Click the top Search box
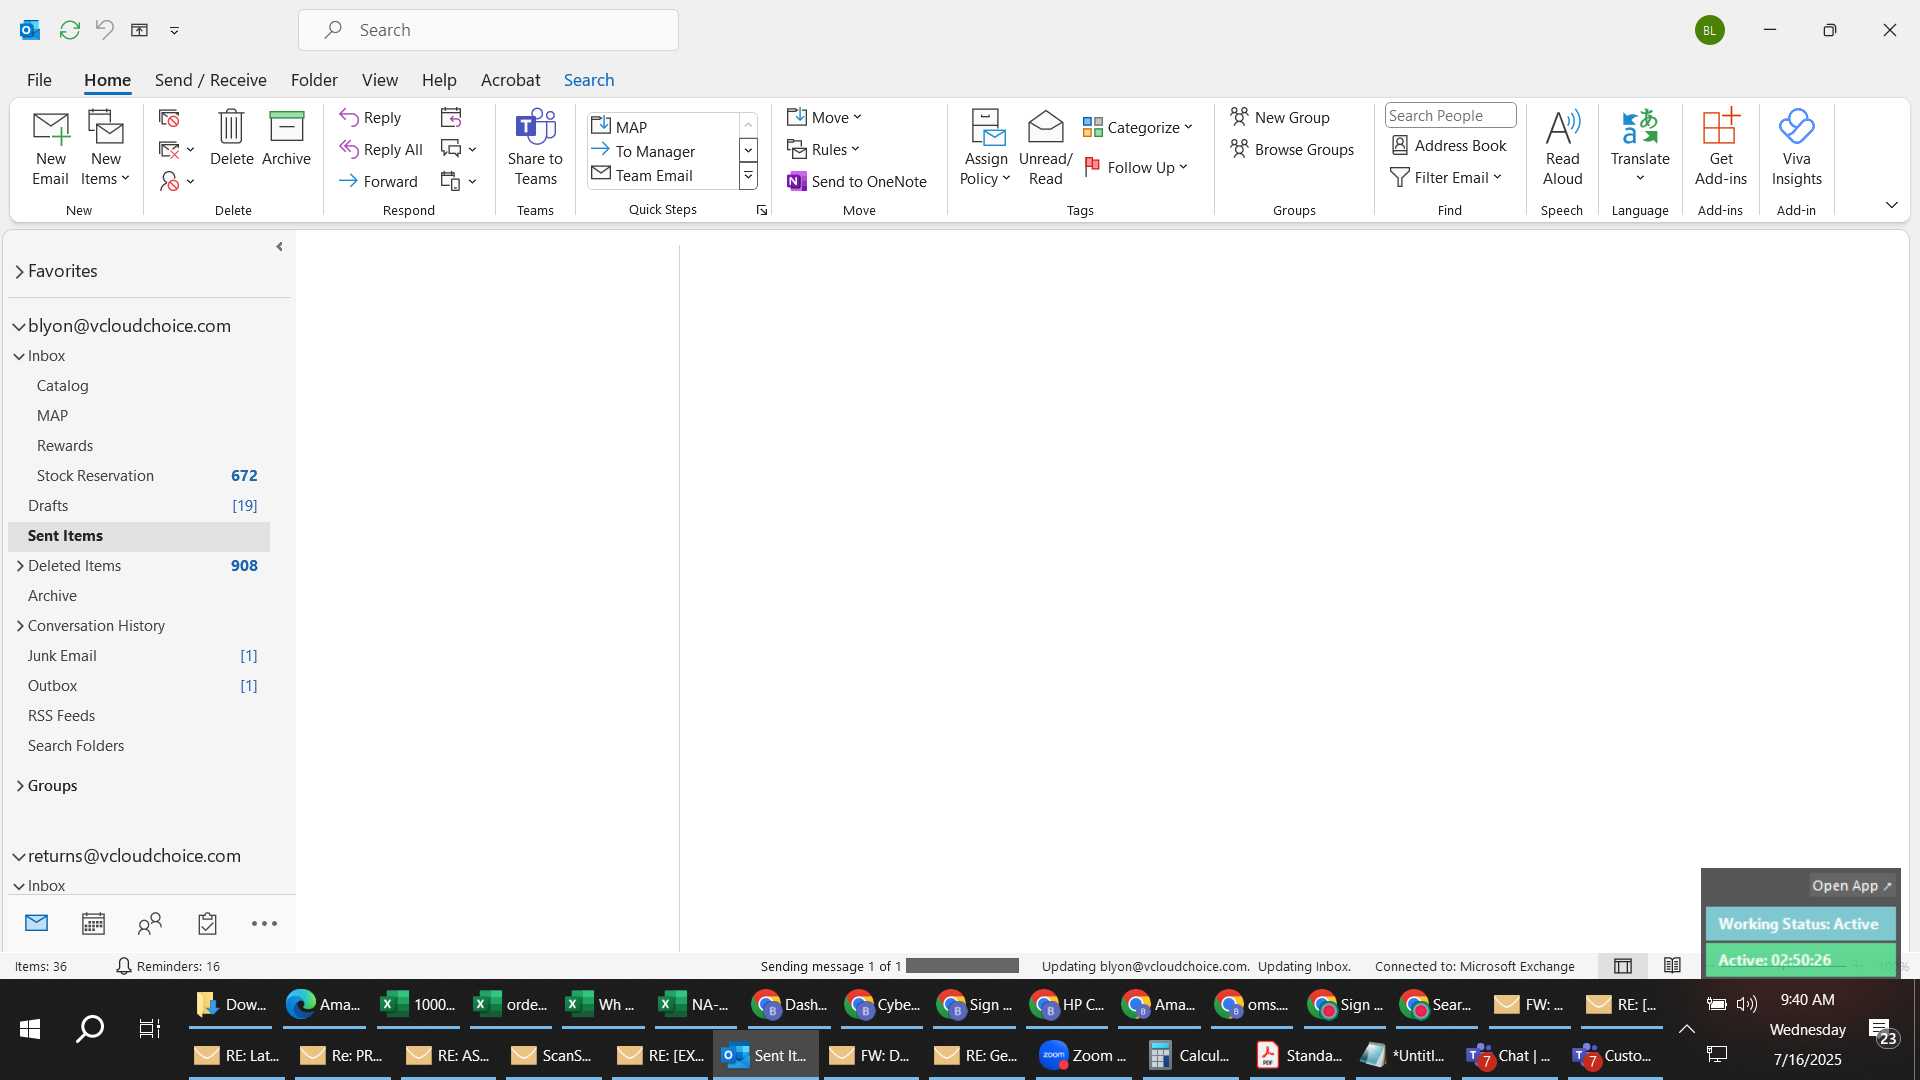This screenshot has width=1920, height=1080. 488,30
